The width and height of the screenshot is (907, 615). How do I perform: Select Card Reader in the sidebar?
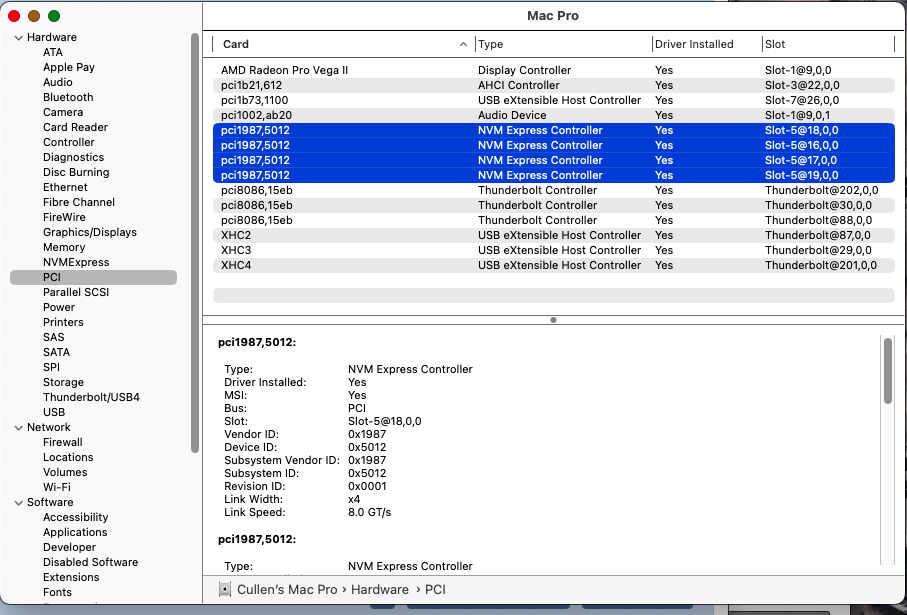tap(75, 127)
